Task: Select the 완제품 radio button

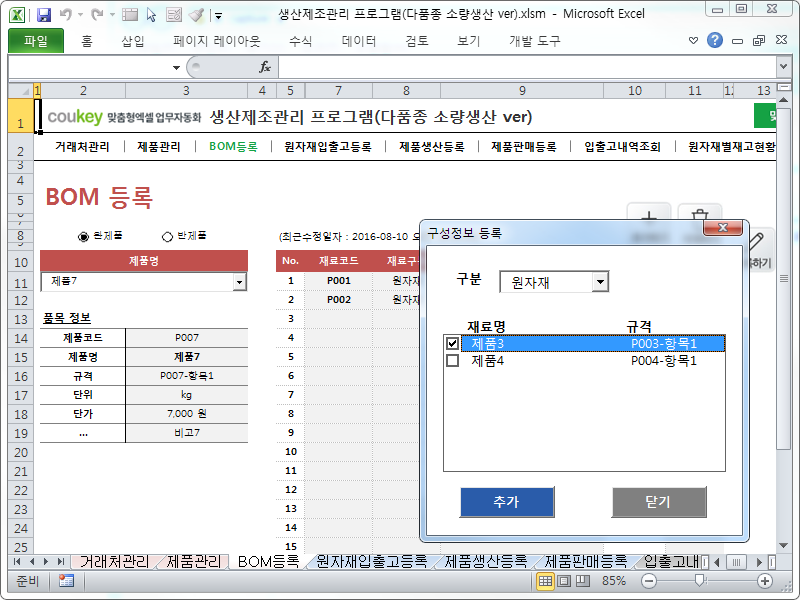Action: pos(83,237)
